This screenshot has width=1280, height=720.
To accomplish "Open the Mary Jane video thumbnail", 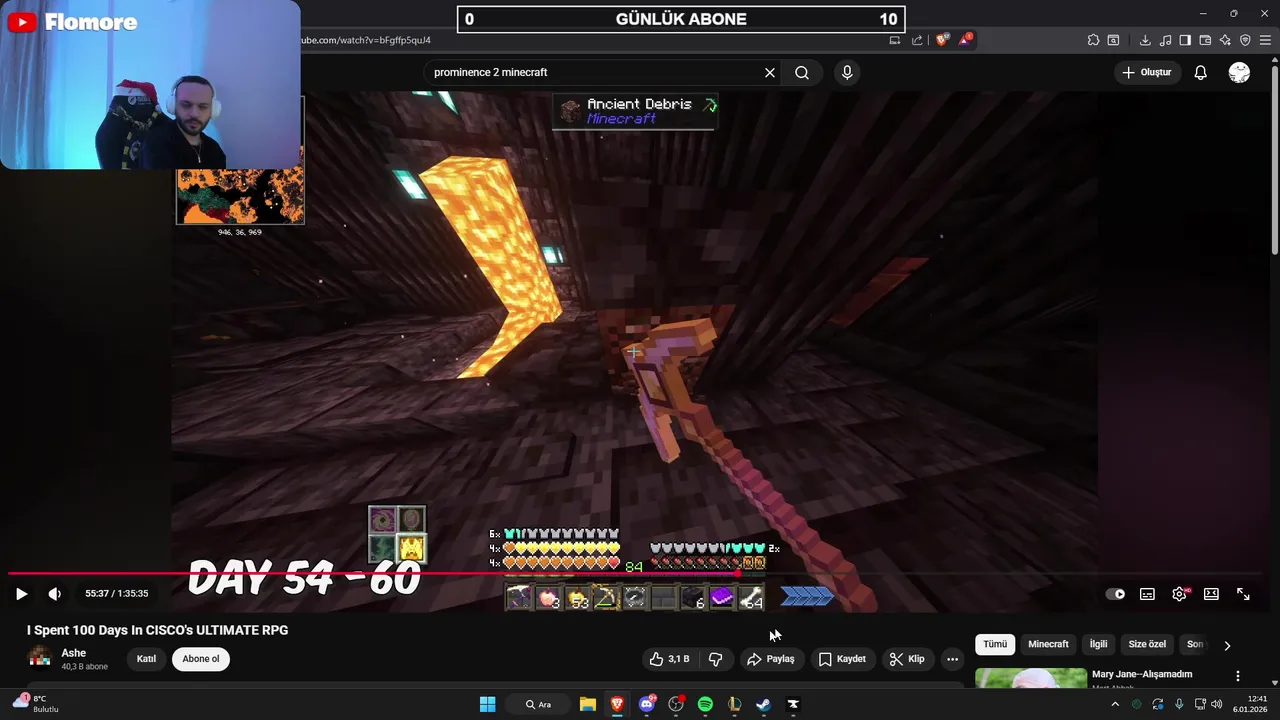I will (1031, 678).
